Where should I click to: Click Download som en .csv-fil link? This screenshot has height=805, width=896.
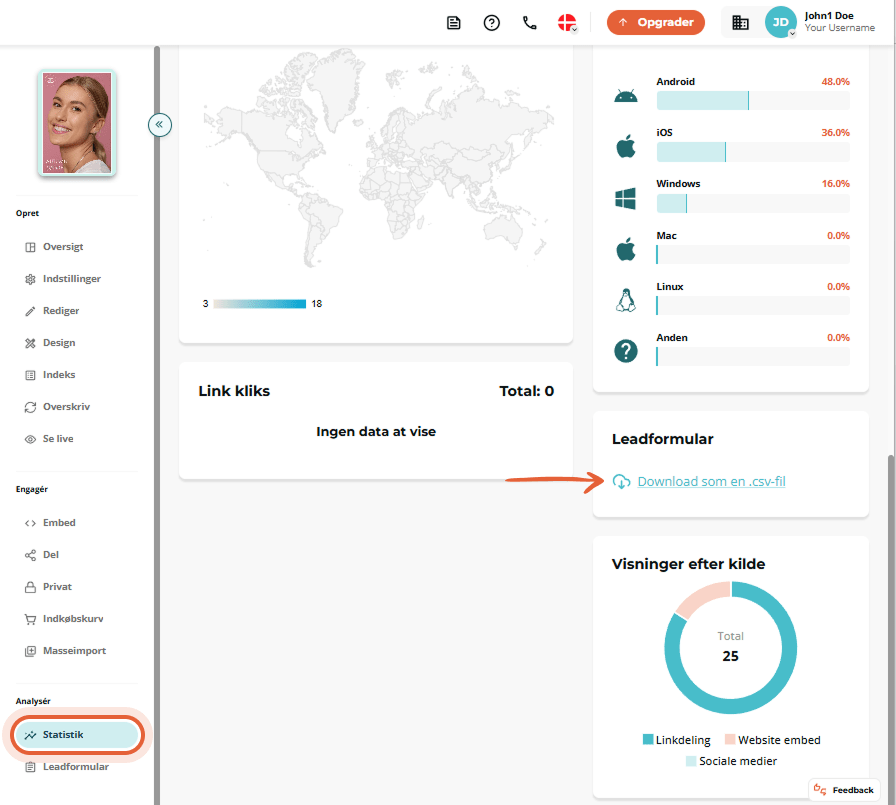pyautogui.click(x=711, y=482)
